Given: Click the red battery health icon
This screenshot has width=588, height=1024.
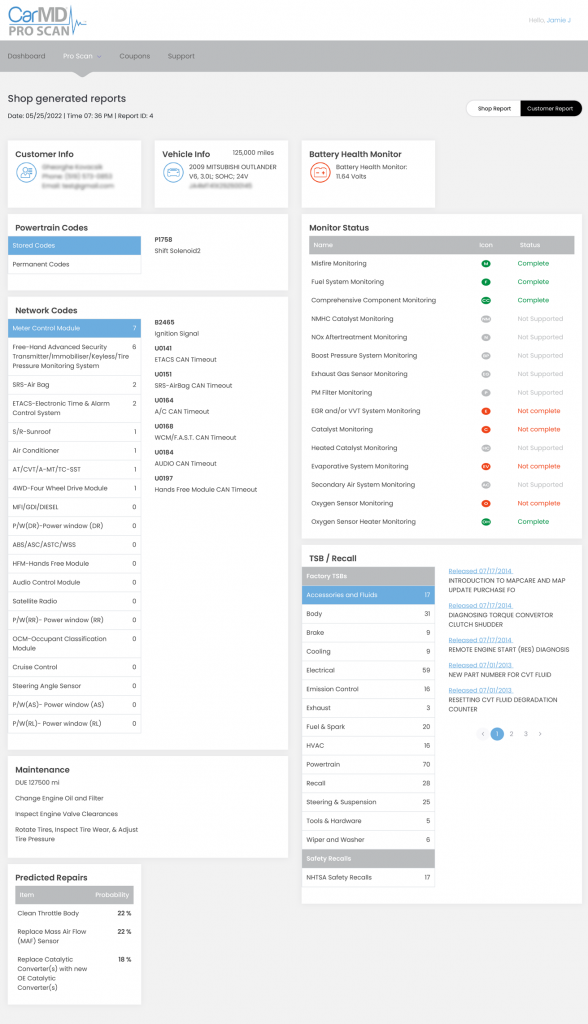Looking at the screenshot, I should (320, 173).
